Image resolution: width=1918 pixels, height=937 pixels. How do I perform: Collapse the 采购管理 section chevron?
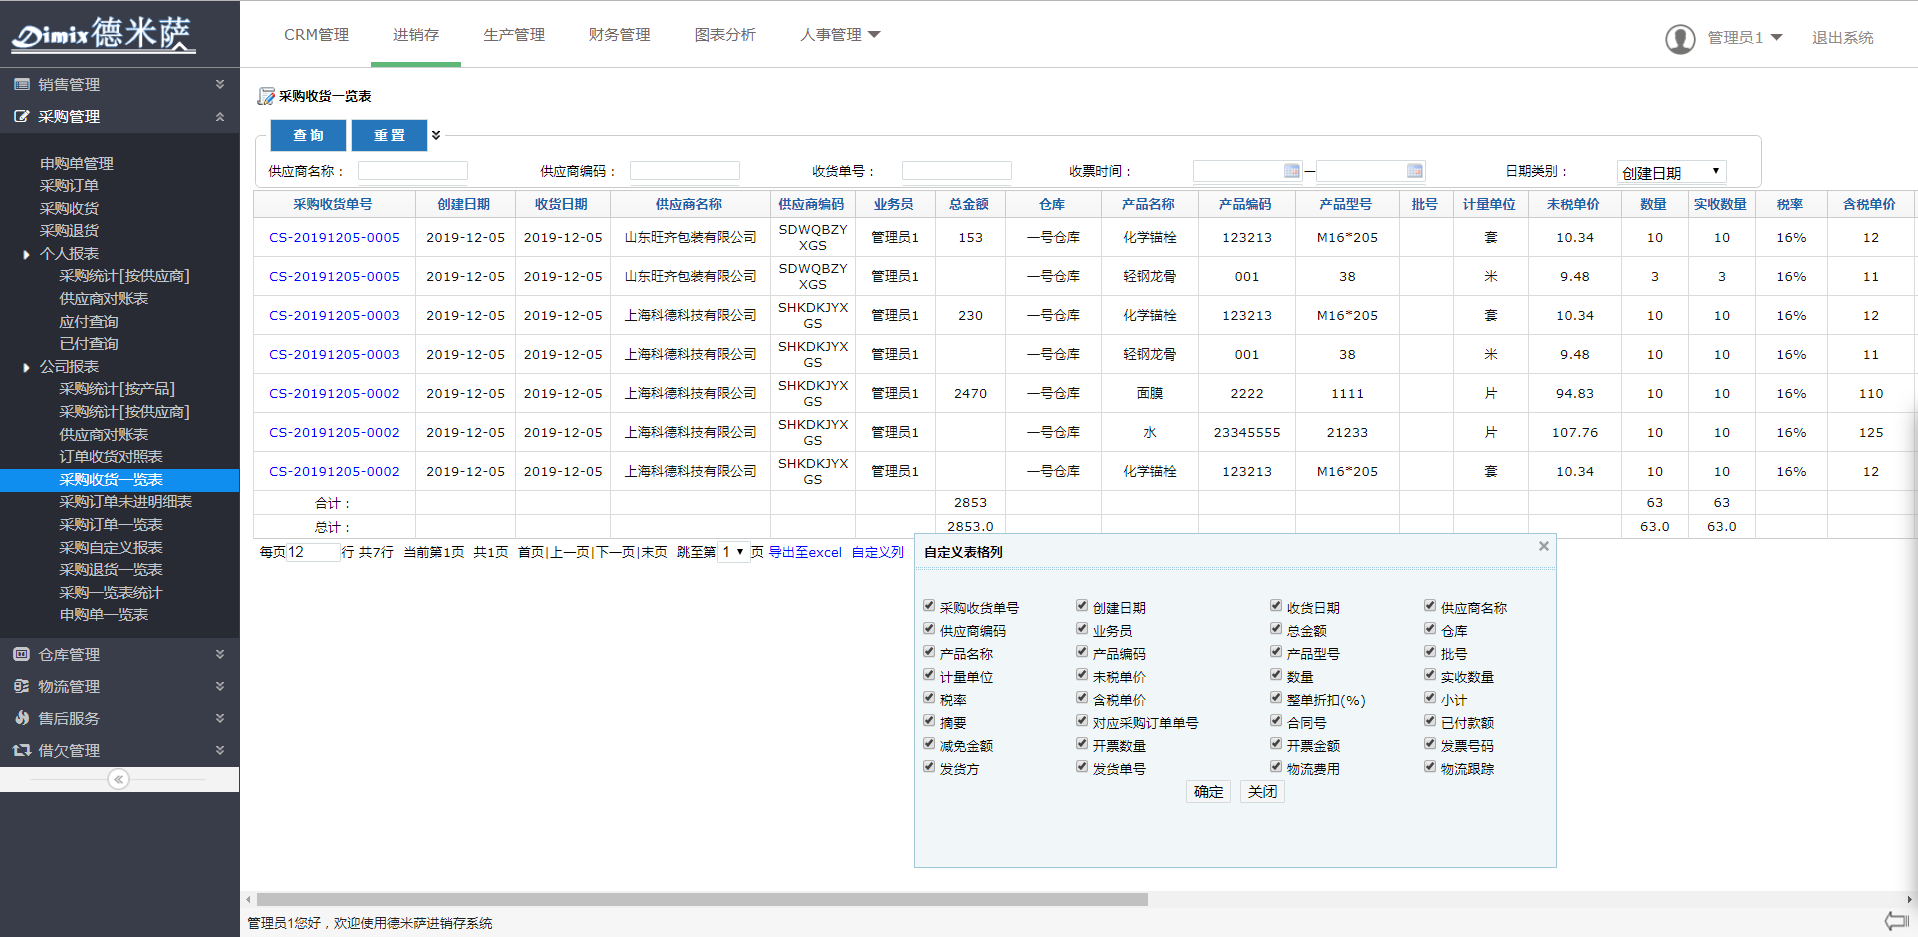[220, 117]
